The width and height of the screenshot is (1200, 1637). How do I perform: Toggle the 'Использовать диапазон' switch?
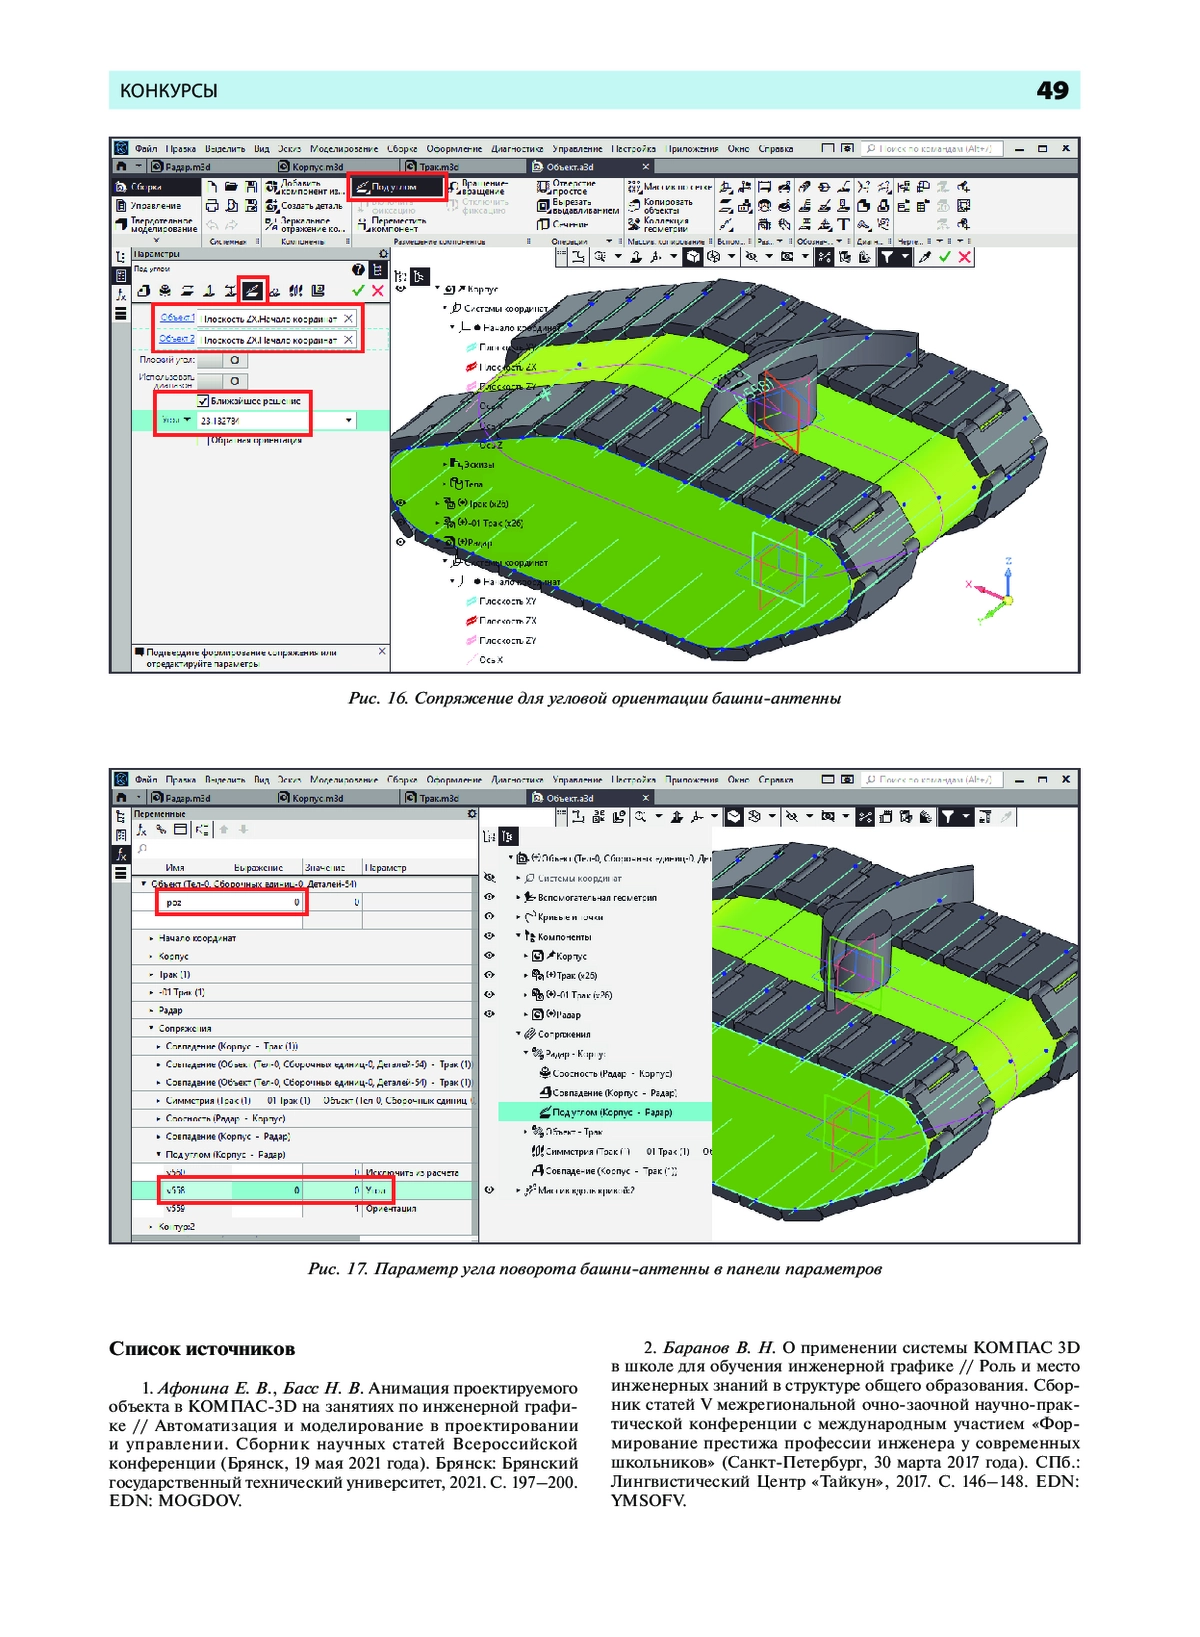[x=223, y=381]
